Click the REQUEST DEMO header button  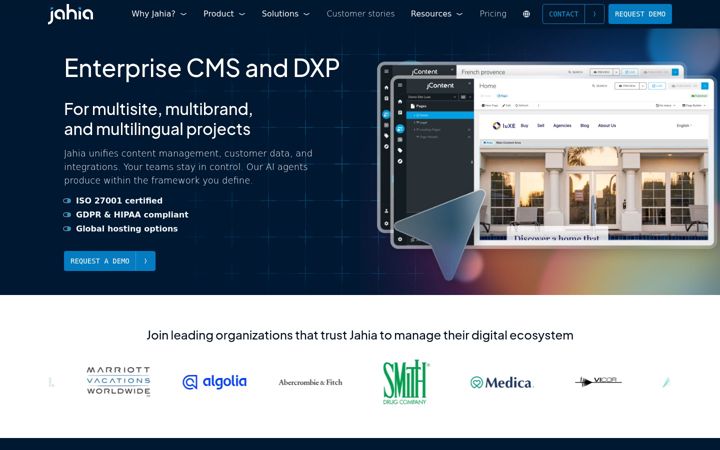[x=640, y=14]
